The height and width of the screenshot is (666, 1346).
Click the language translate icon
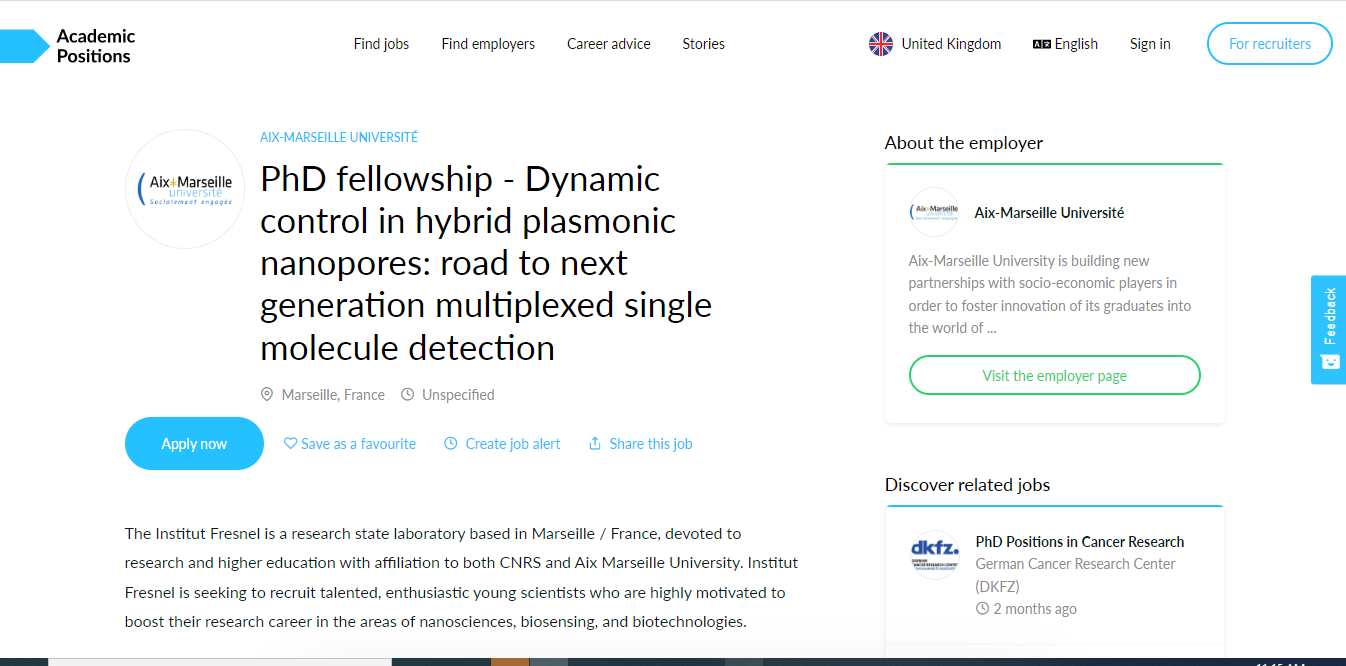pyautogui.click(x=1041, y=44)
